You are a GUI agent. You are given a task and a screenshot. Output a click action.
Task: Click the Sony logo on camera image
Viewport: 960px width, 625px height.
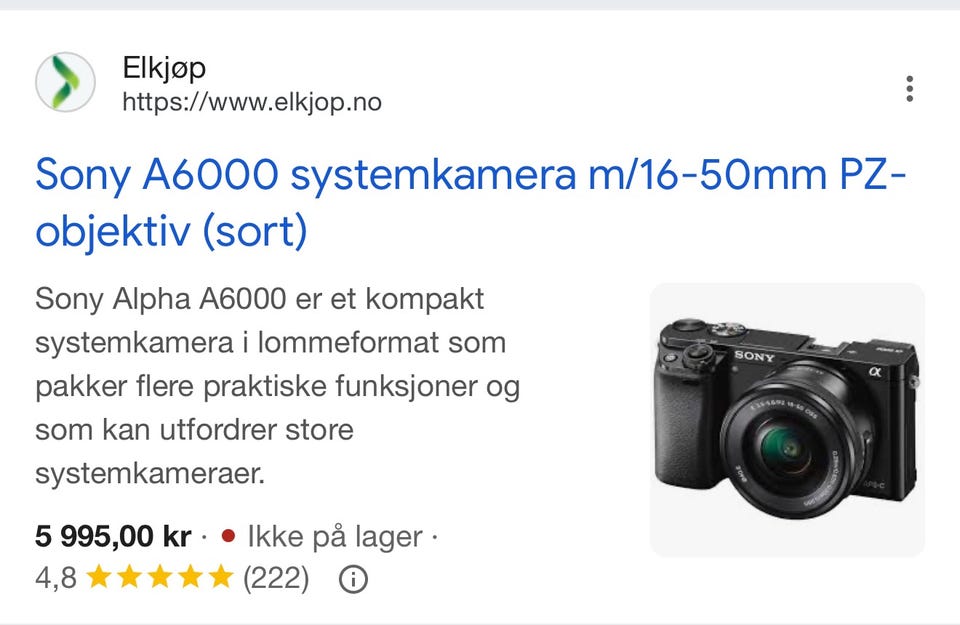tap(754, 356)
